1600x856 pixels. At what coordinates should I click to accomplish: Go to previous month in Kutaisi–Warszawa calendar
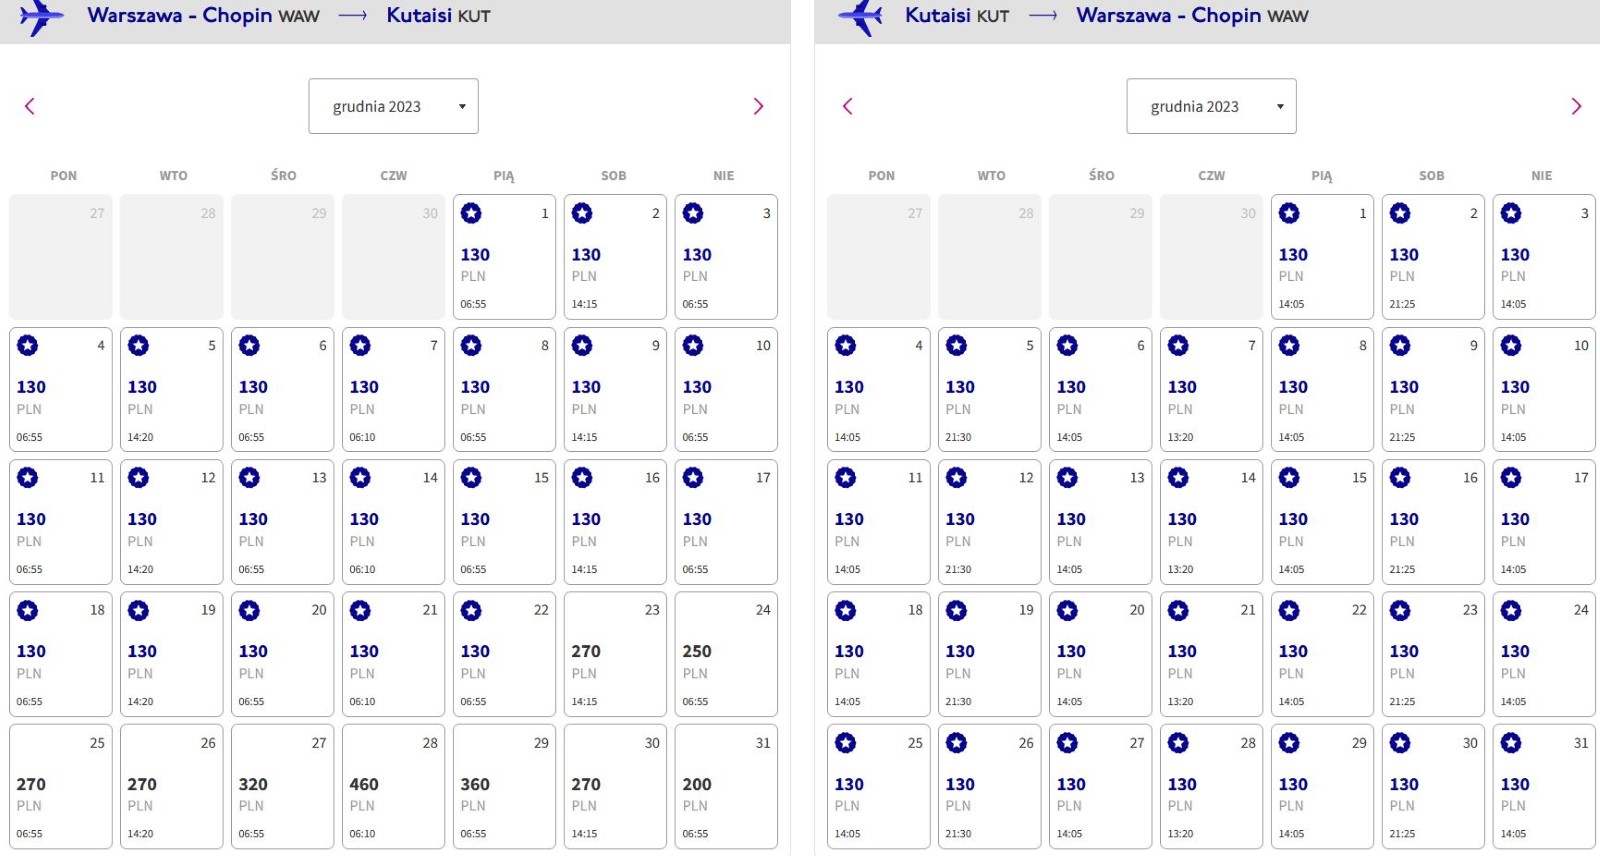pos(848,106)
